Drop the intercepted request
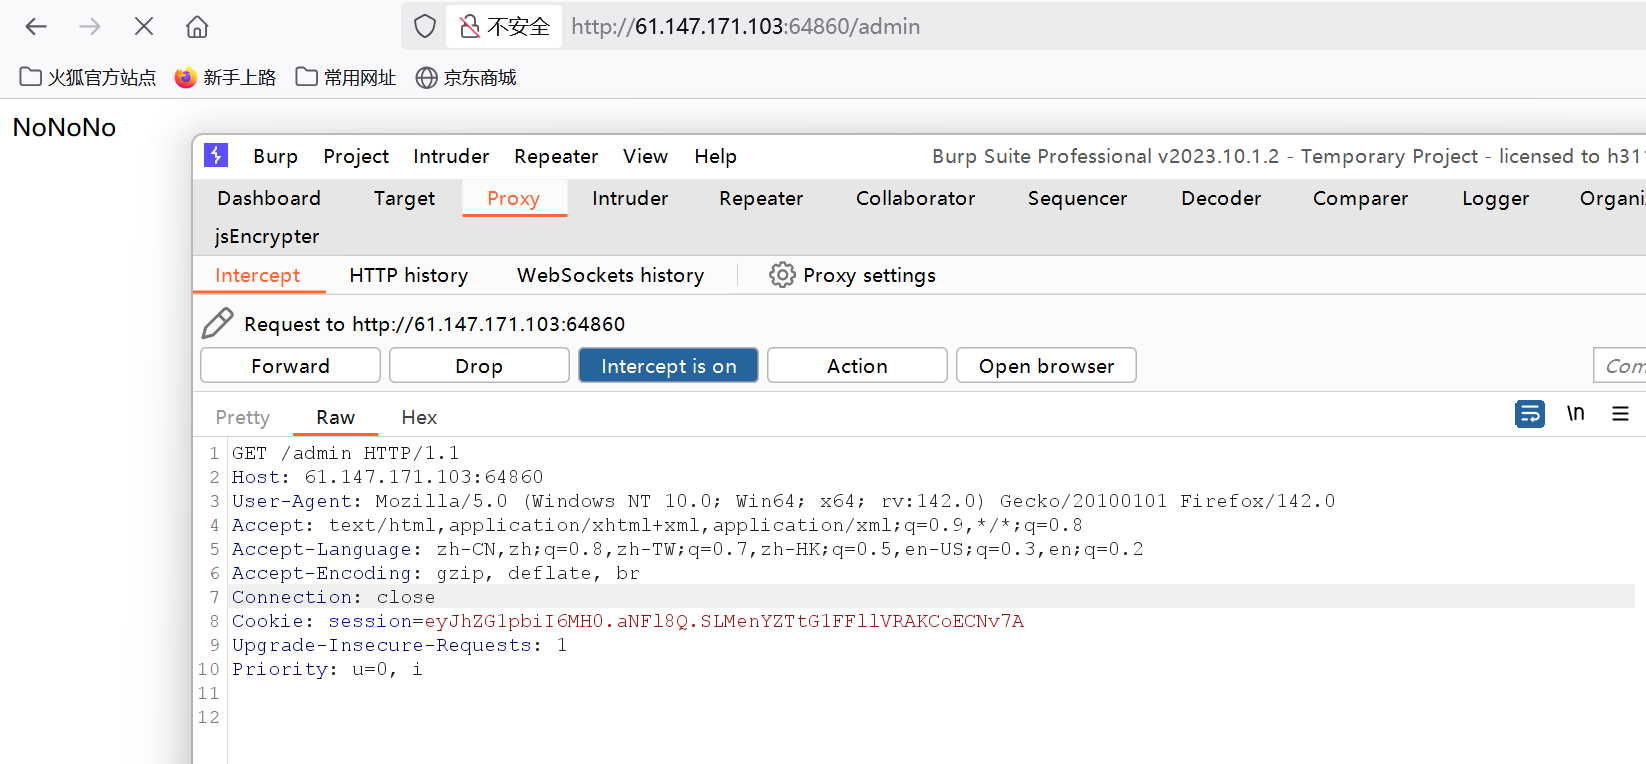The width and height of the screenshot is (1646, 764). tap(479, 366)
